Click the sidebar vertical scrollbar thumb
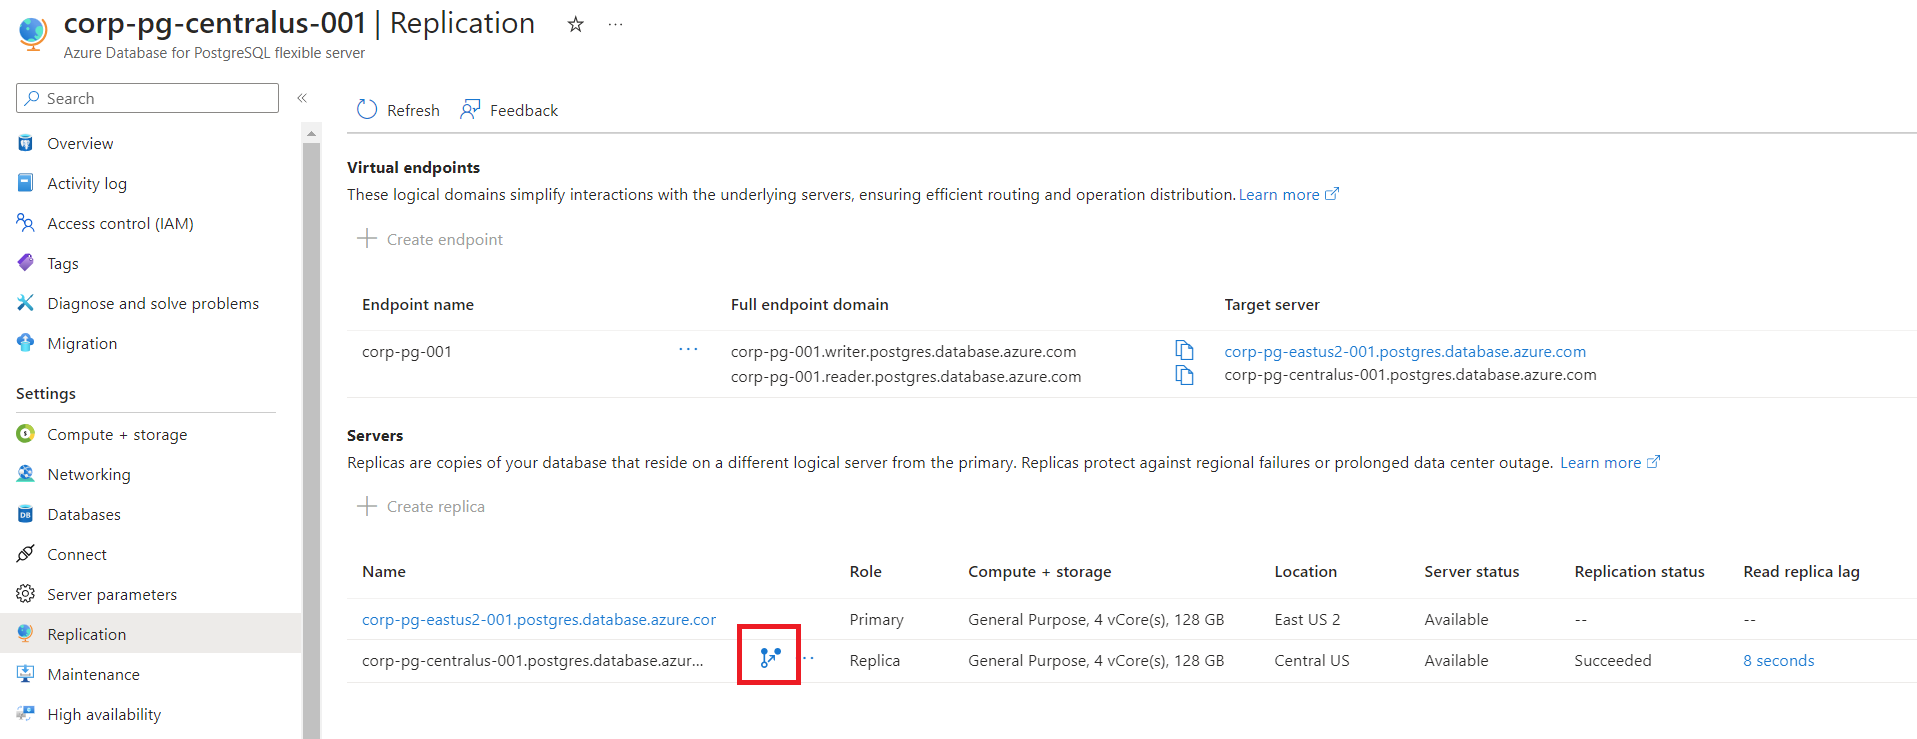This screenshot has width=1917, height=739. [311, 440]
